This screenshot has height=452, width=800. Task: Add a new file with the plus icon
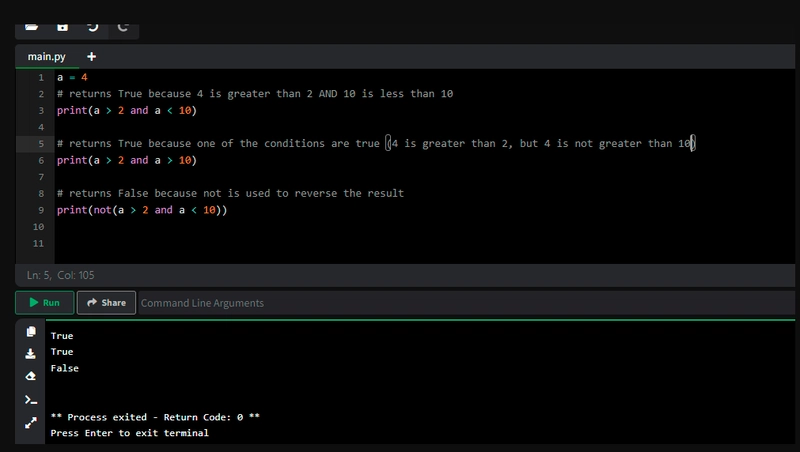91,57
